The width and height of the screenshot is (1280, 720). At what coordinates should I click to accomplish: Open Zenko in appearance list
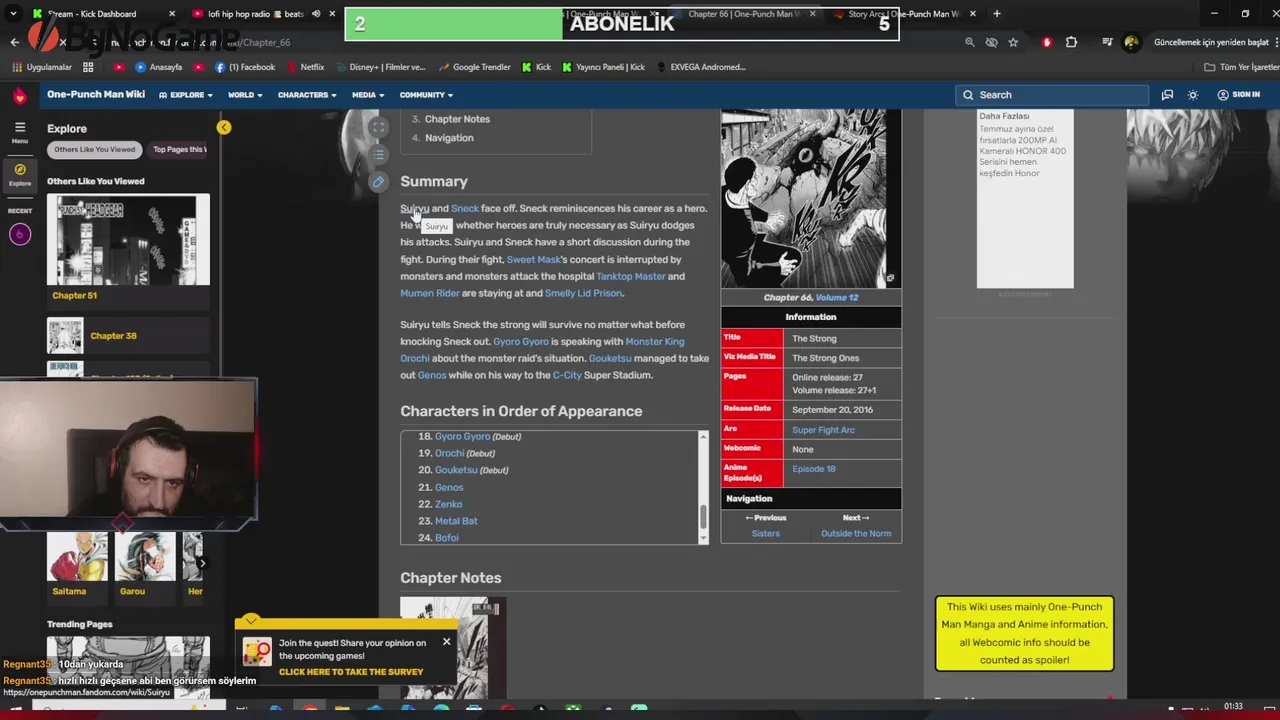point(448,504)
